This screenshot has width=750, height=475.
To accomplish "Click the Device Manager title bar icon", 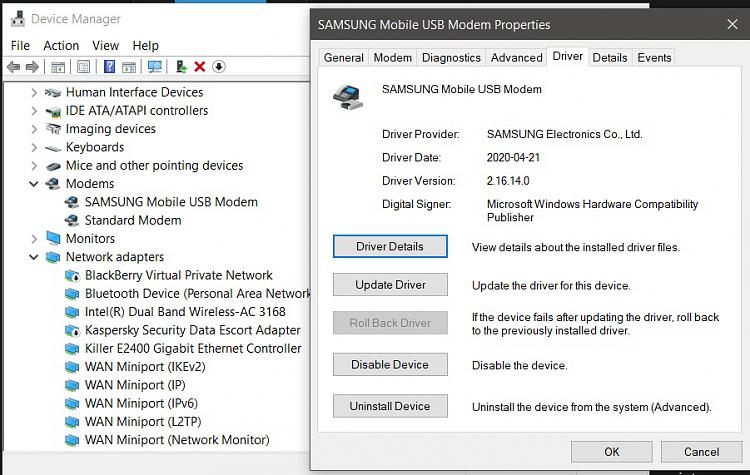I will point(18,19).
